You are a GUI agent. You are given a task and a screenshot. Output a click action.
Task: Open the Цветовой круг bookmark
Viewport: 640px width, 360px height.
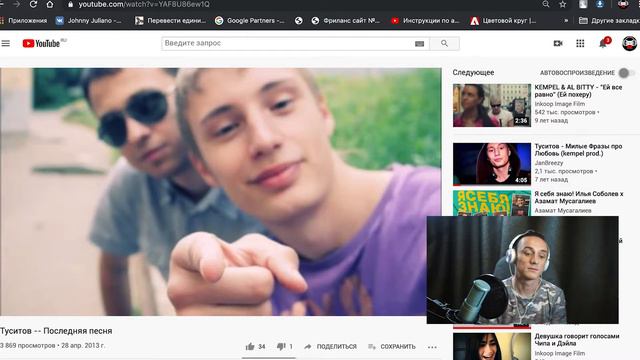pos(503,20)
